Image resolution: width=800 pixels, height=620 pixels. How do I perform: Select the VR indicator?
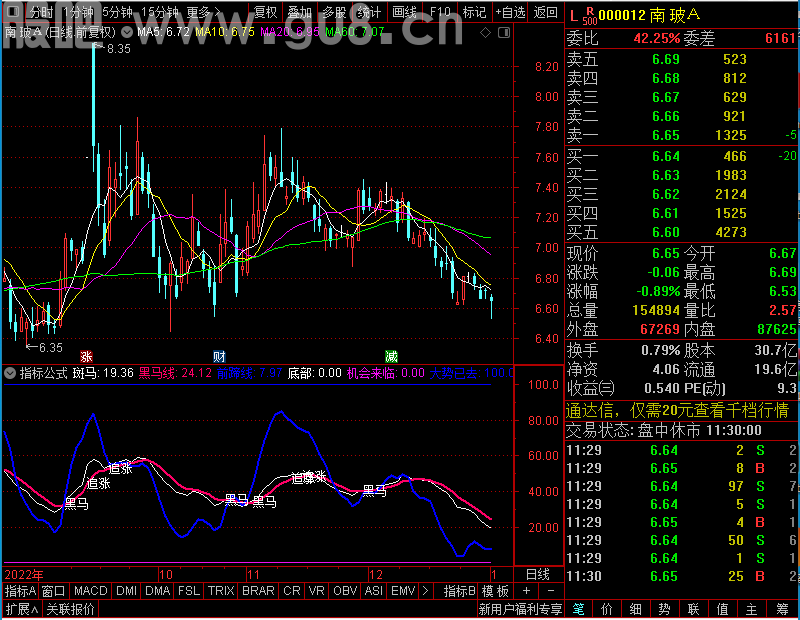[x=317, y=591]
